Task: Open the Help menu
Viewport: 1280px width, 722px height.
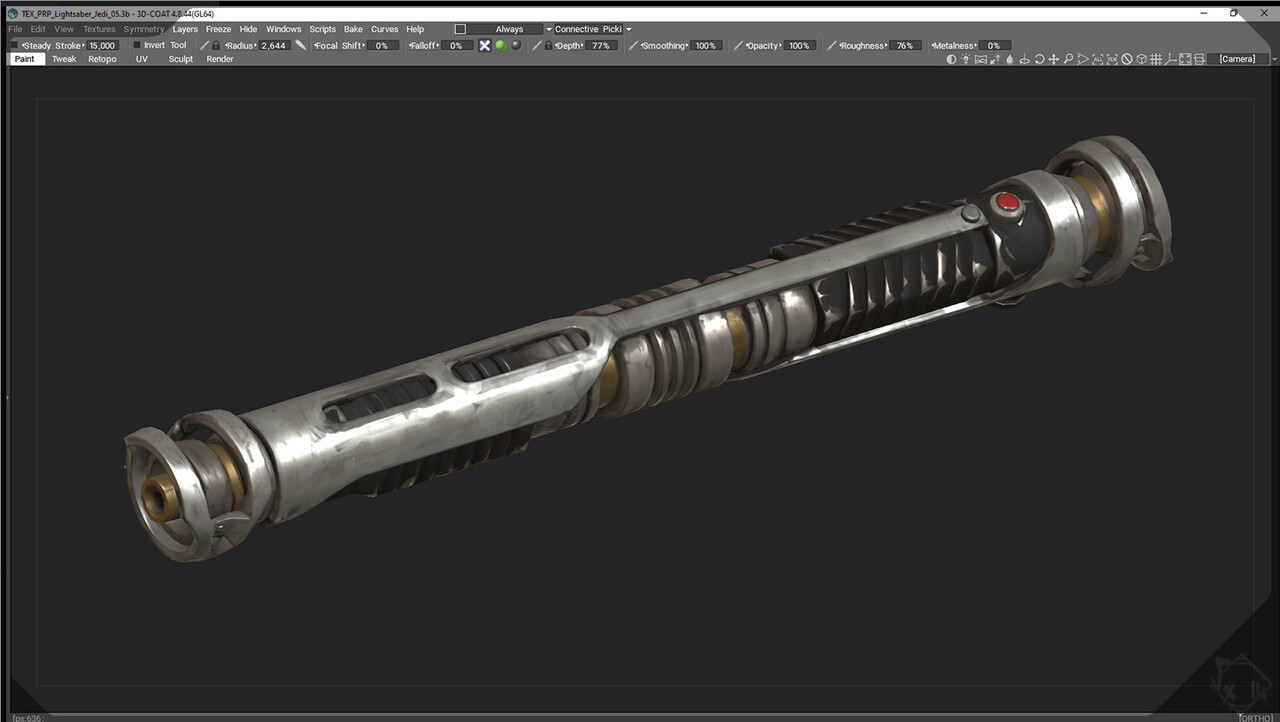Action: pyautogui.click(x=415, y=29)
